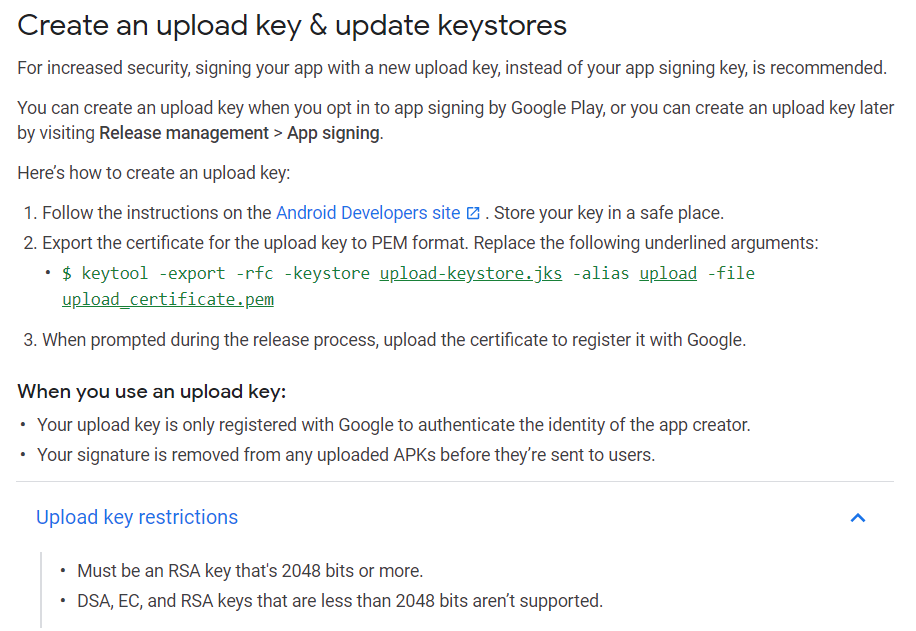Click the Create an upload key heading
This screenshot has width=916, height=631.
click(x=292, y=26)
